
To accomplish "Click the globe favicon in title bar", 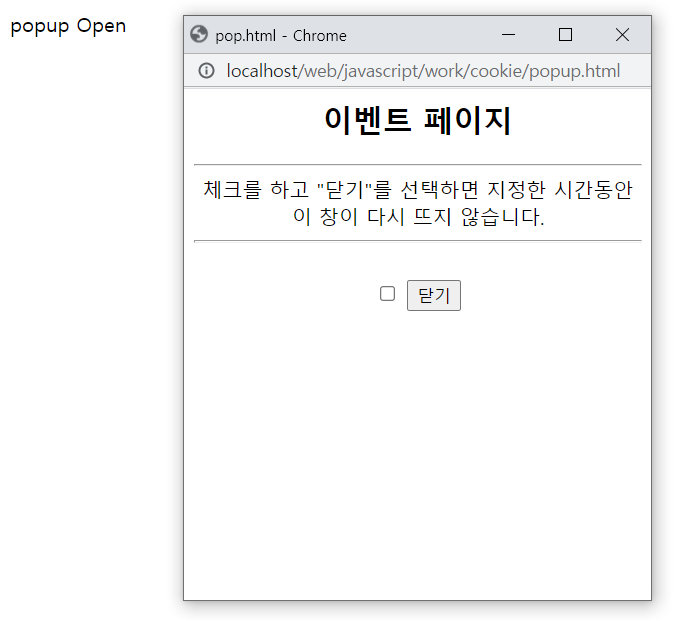I will pos(199,35).
